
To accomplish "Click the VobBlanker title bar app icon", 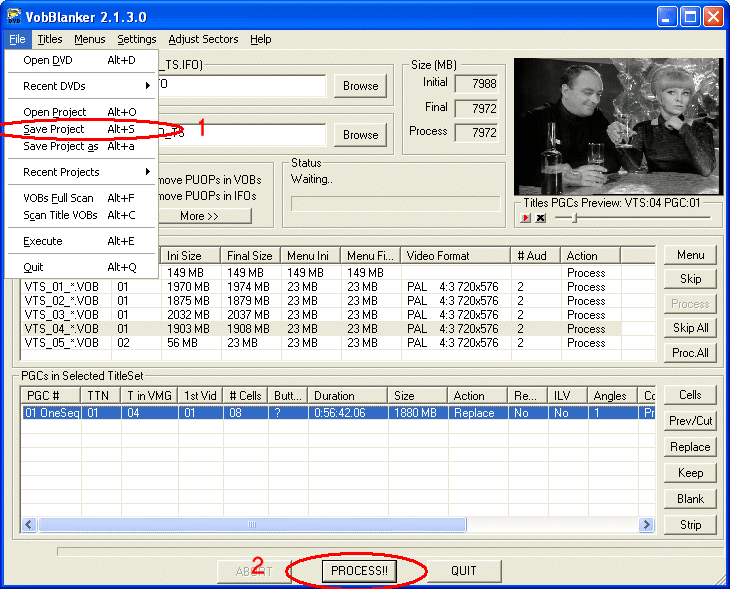I will (x=14, y=16).
